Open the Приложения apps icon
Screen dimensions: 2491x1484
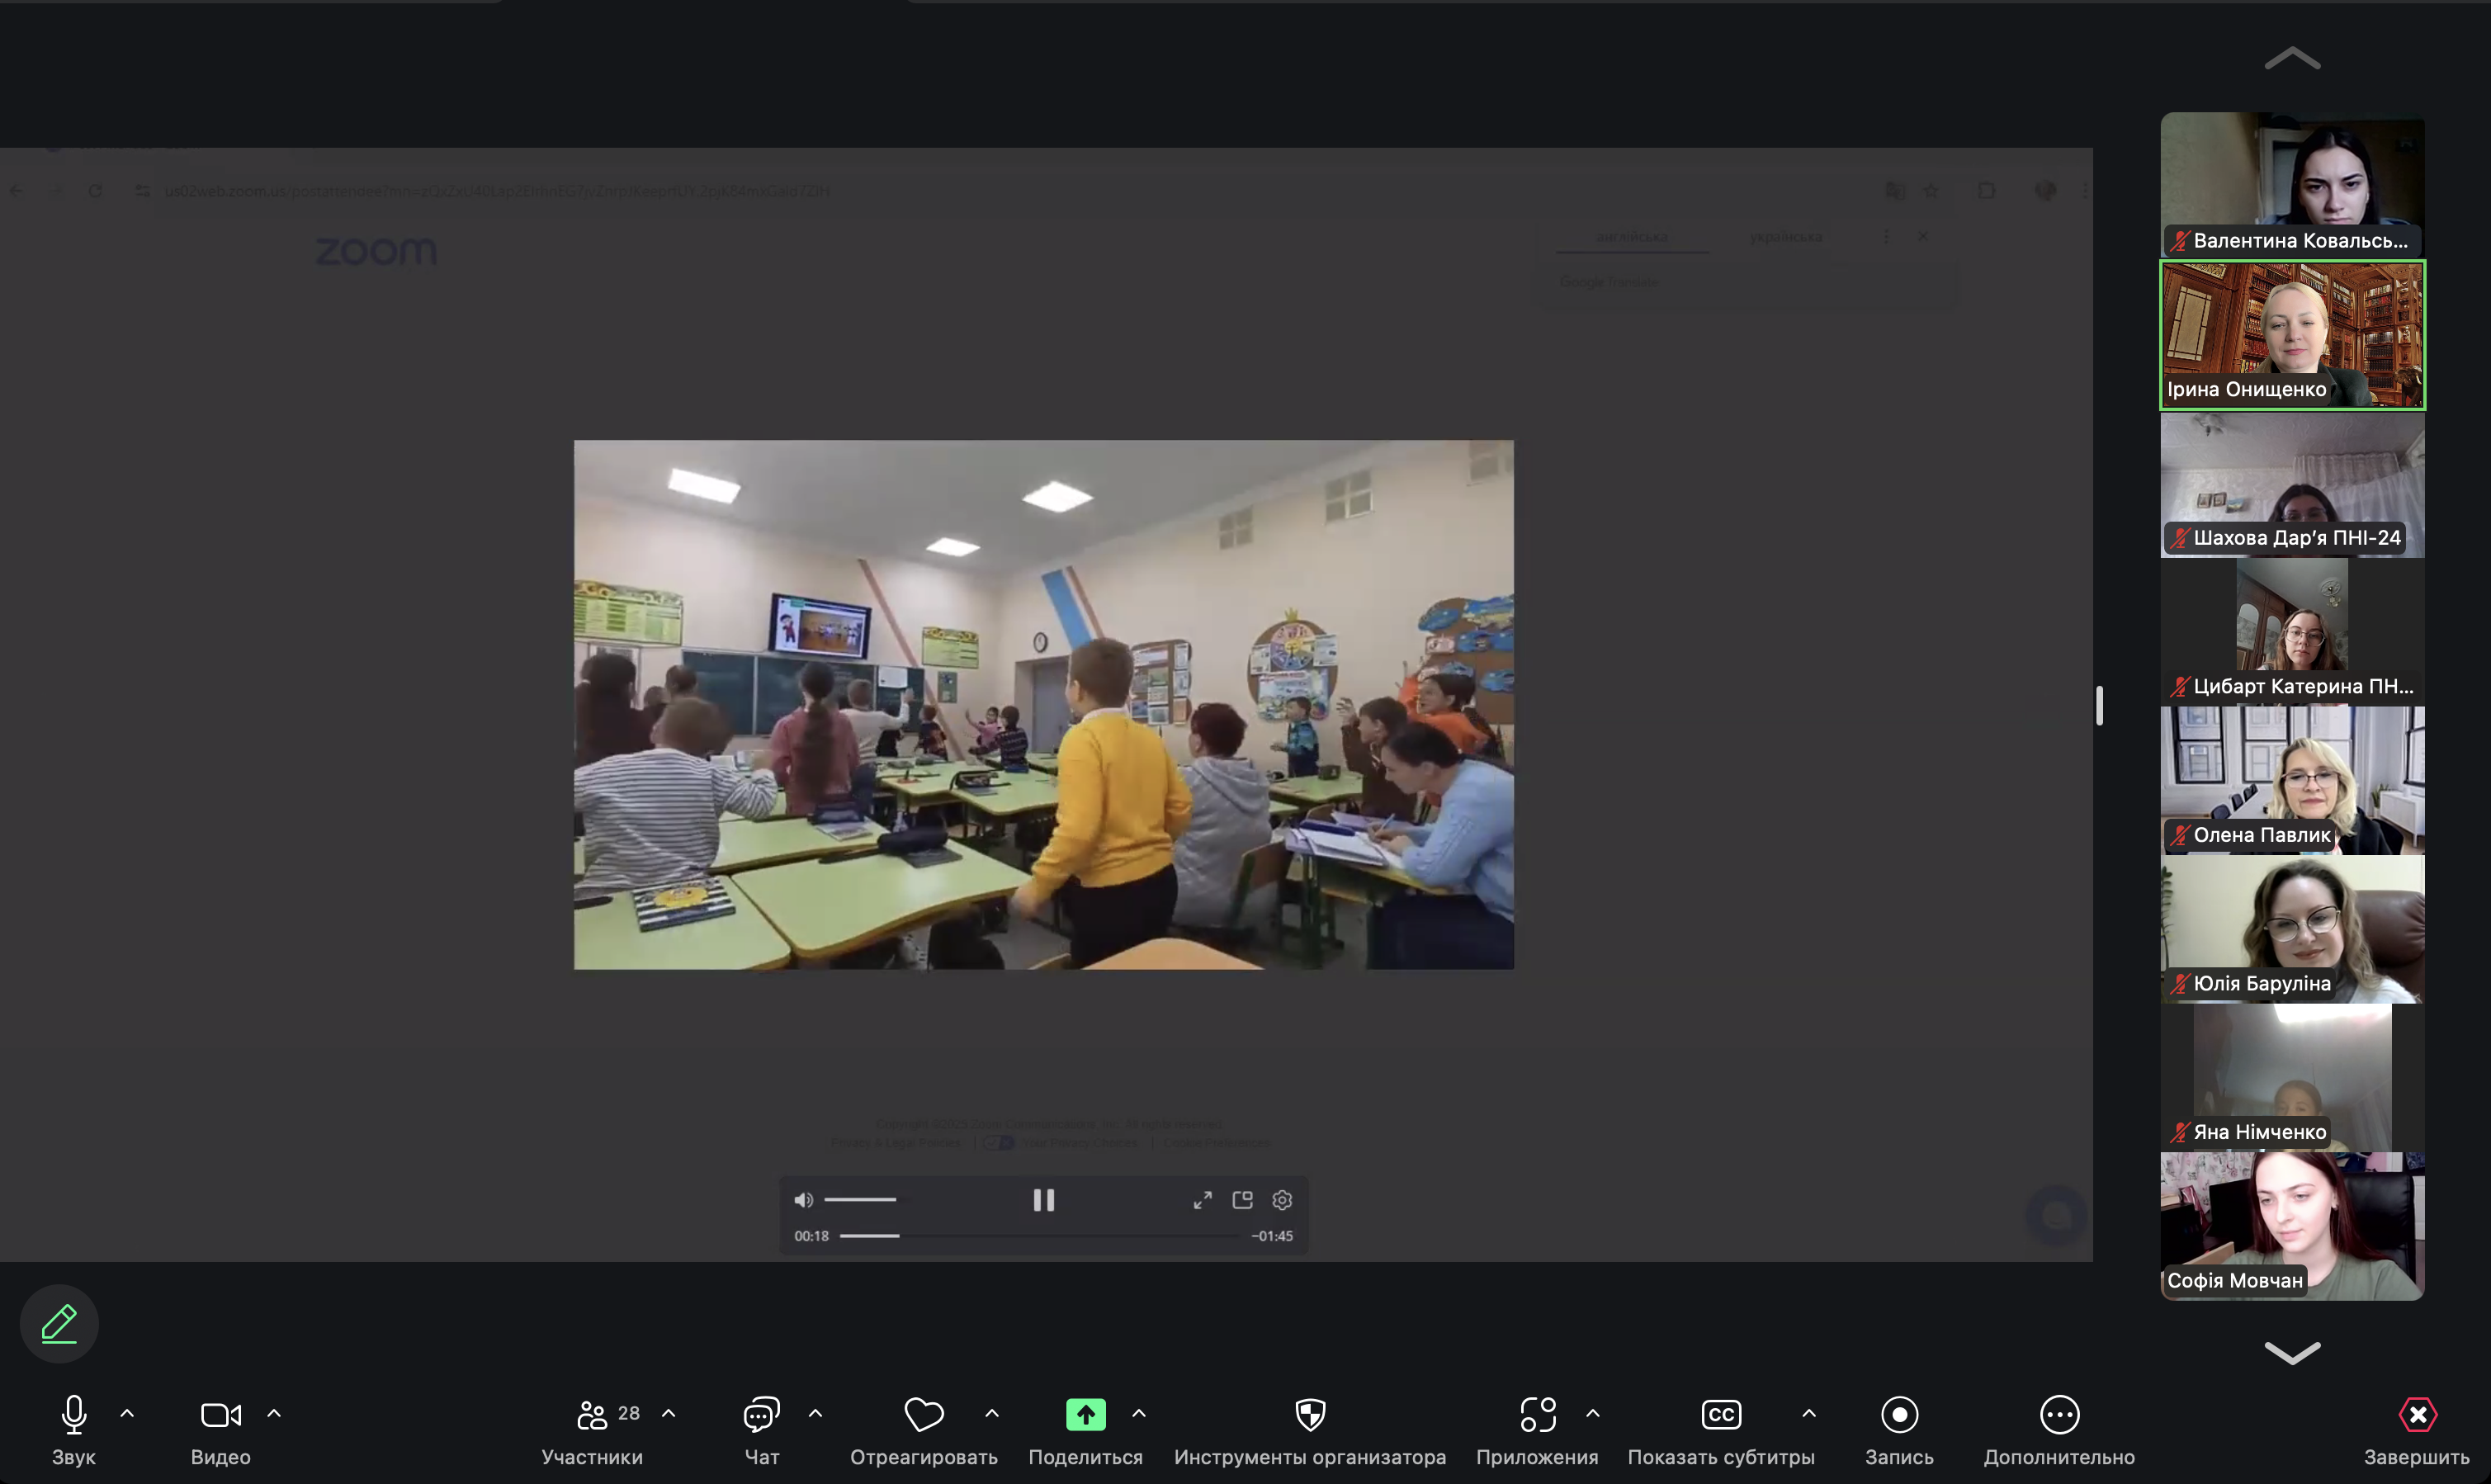1538,1415
